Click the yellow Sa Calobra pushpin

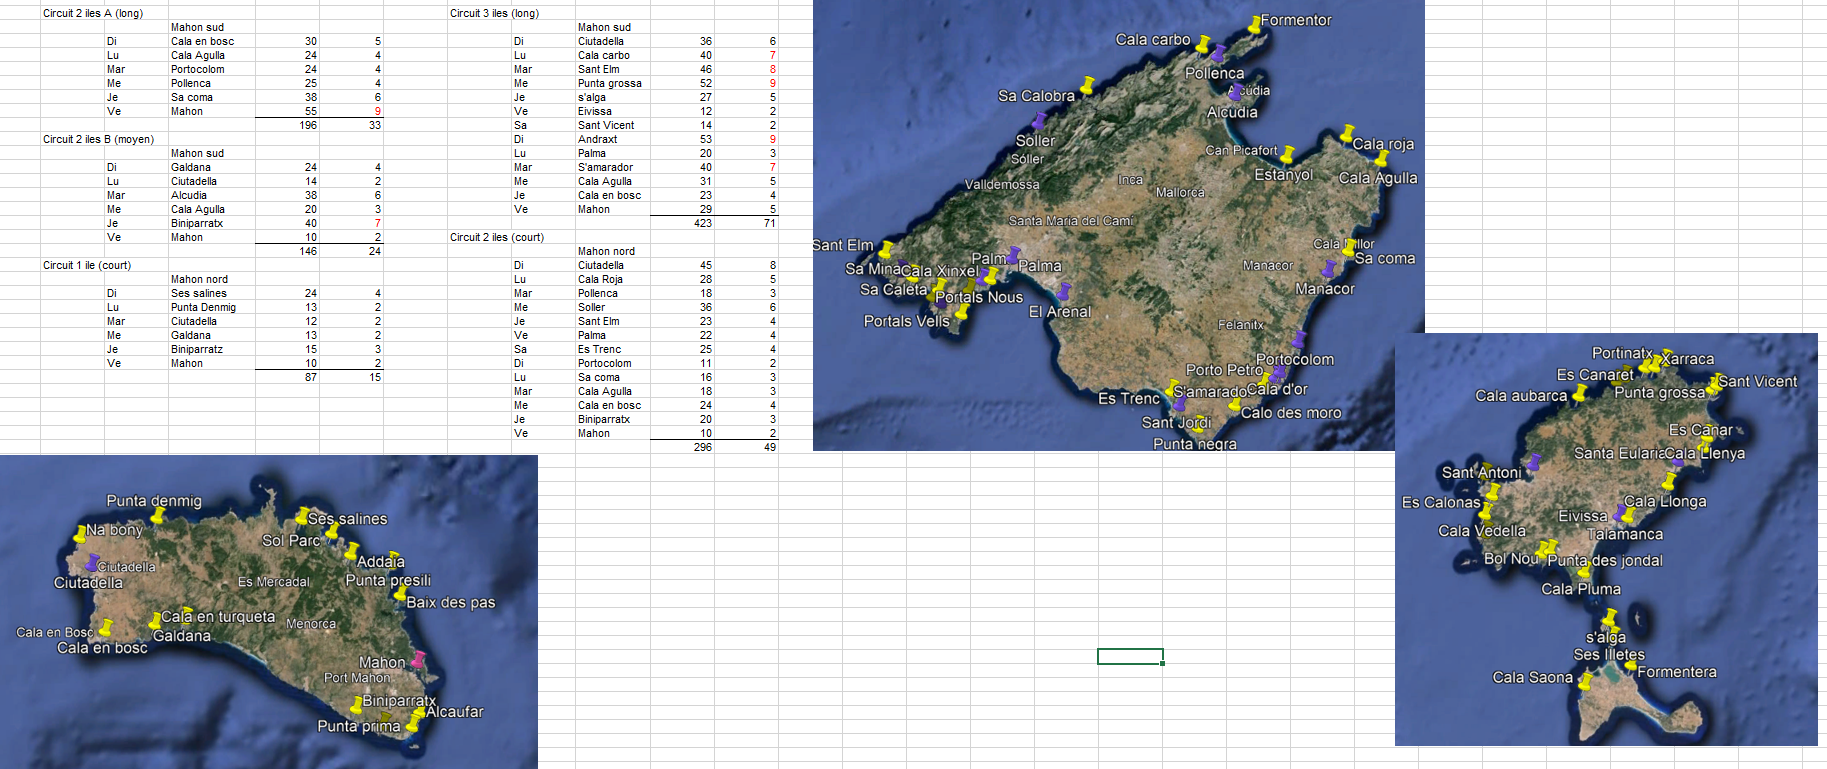1087,86
